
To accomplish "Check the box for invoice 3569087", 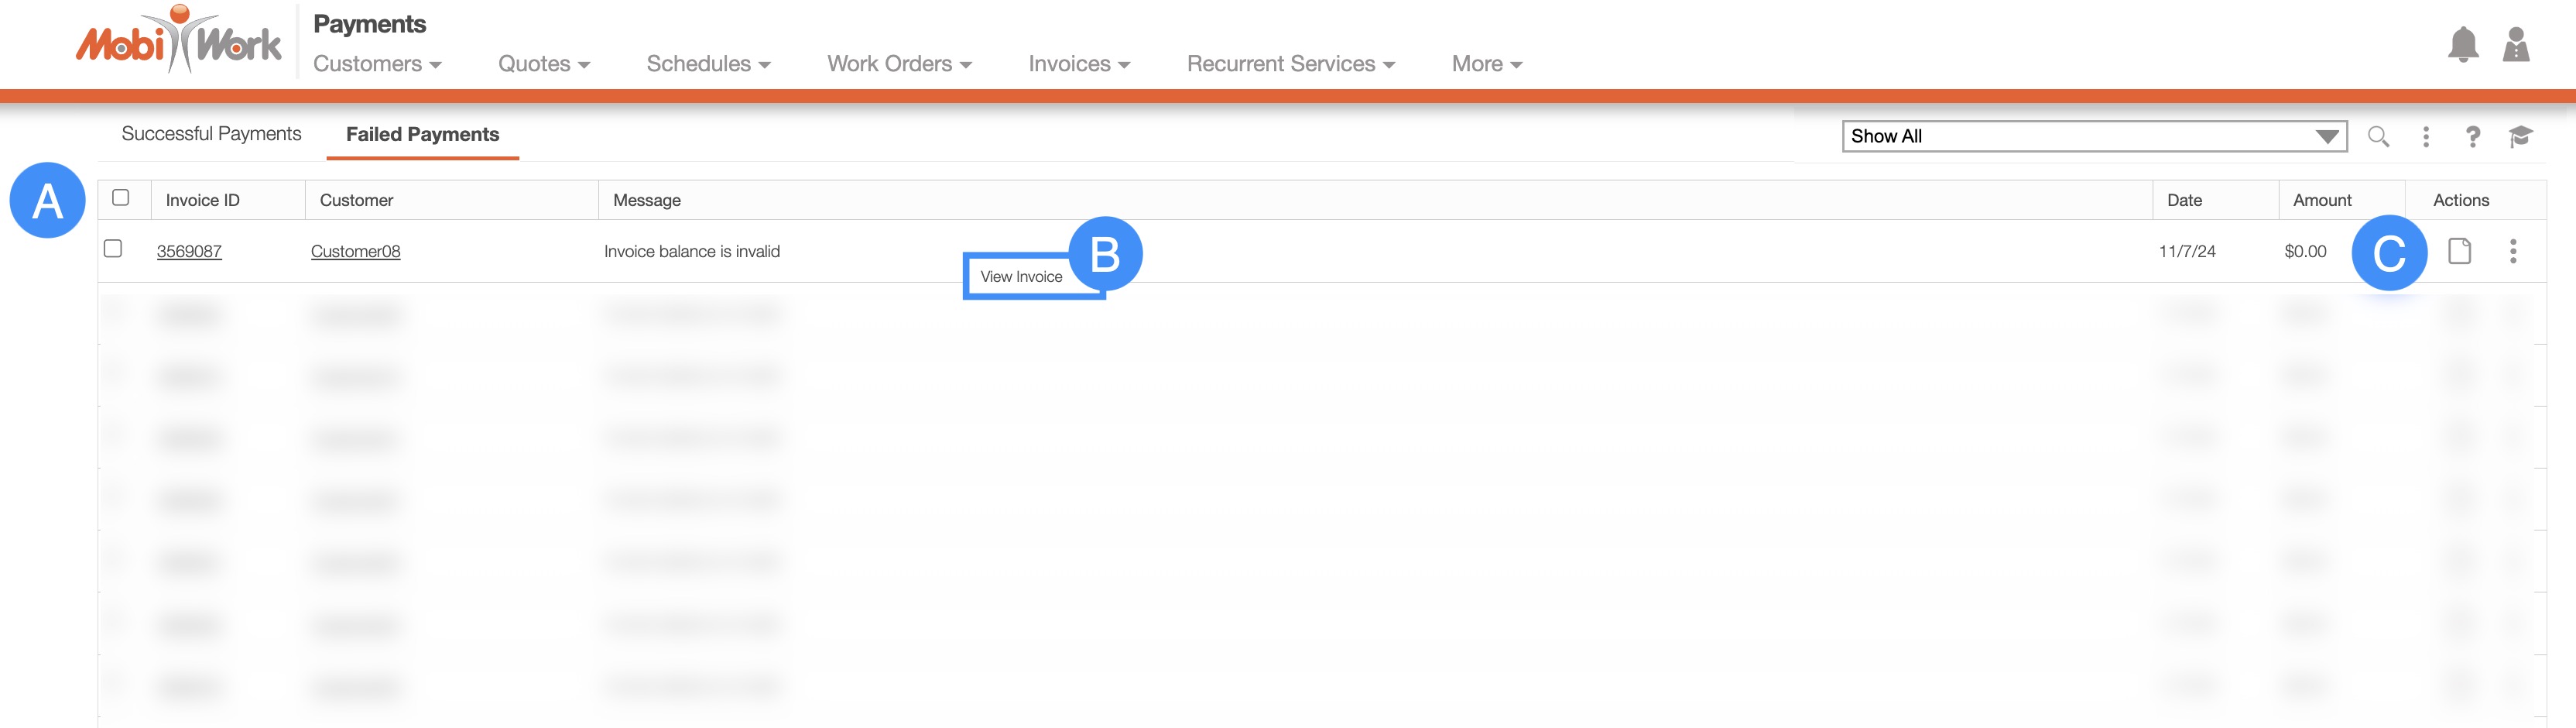I will (x=114, y=249).
